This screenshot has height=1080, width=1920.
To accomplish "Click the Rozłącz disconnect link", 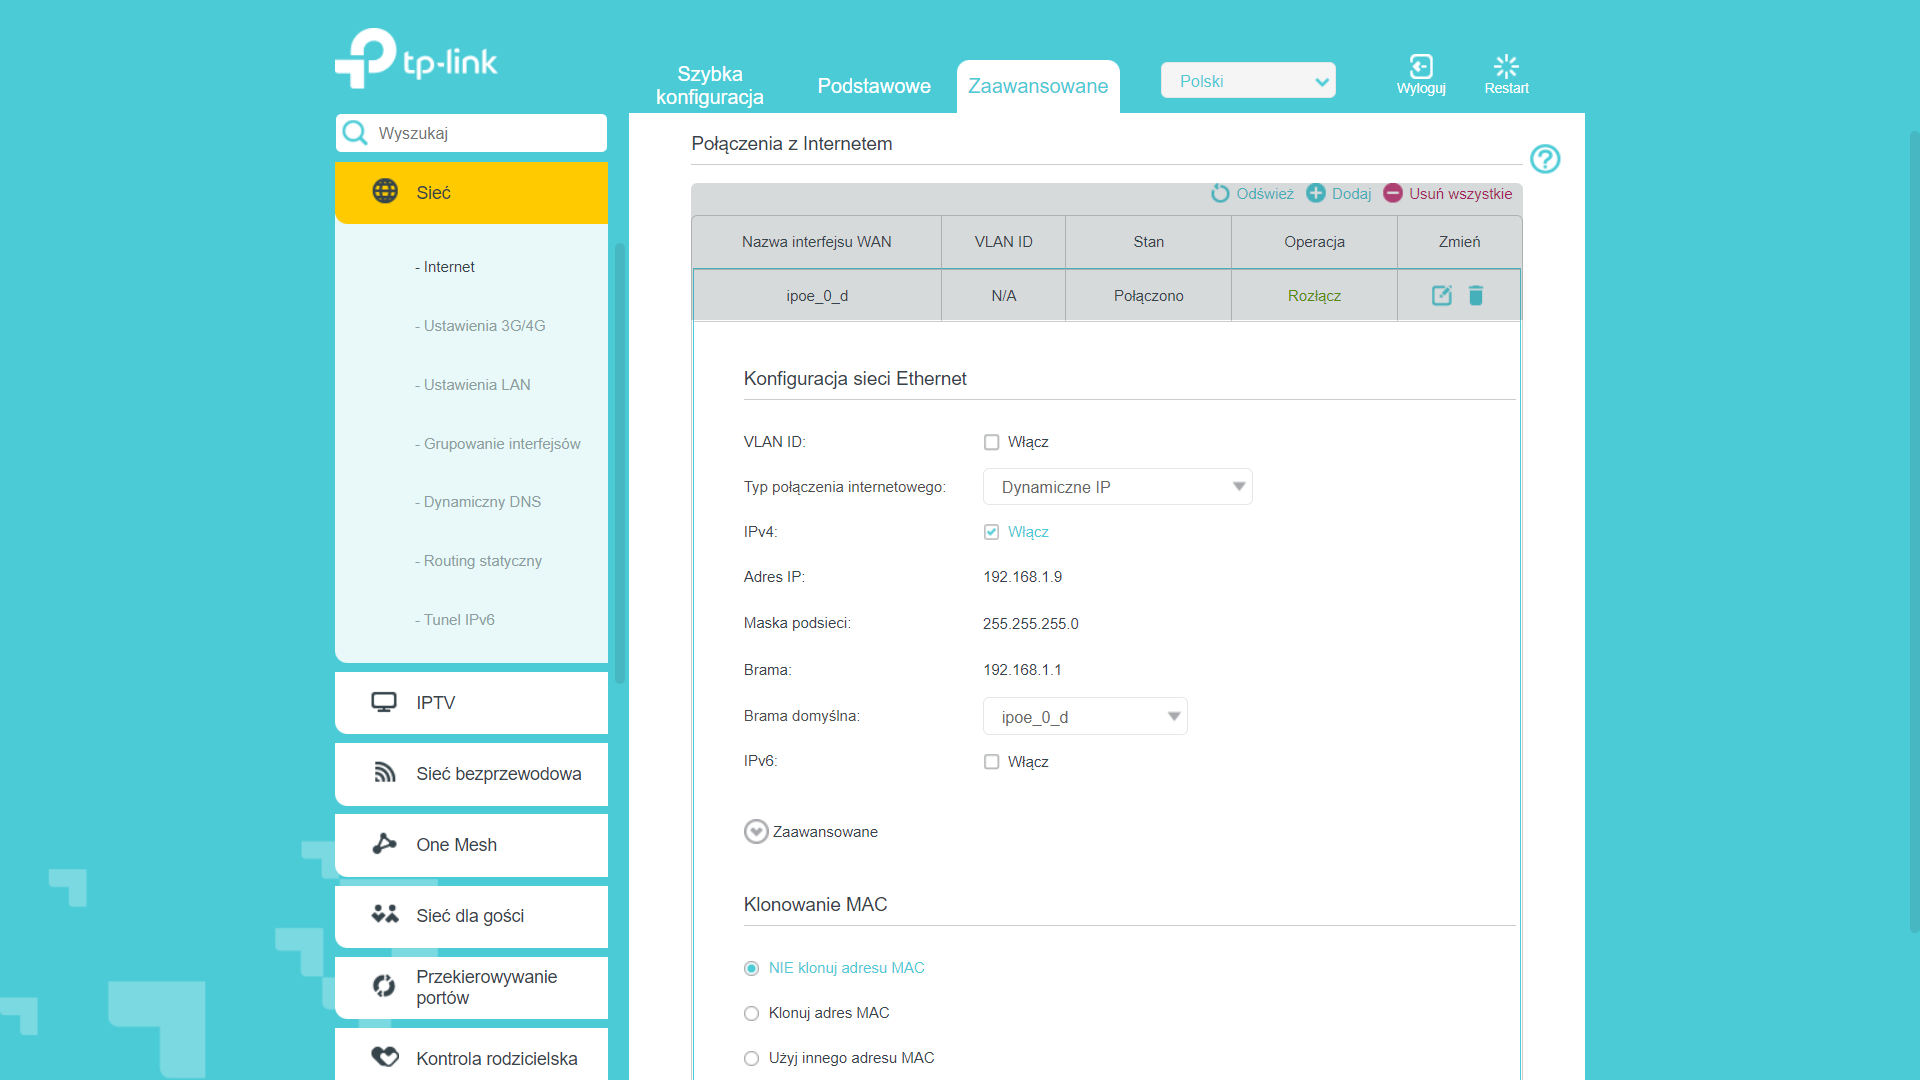I will pyautogui.click(x=1314, y=296).
